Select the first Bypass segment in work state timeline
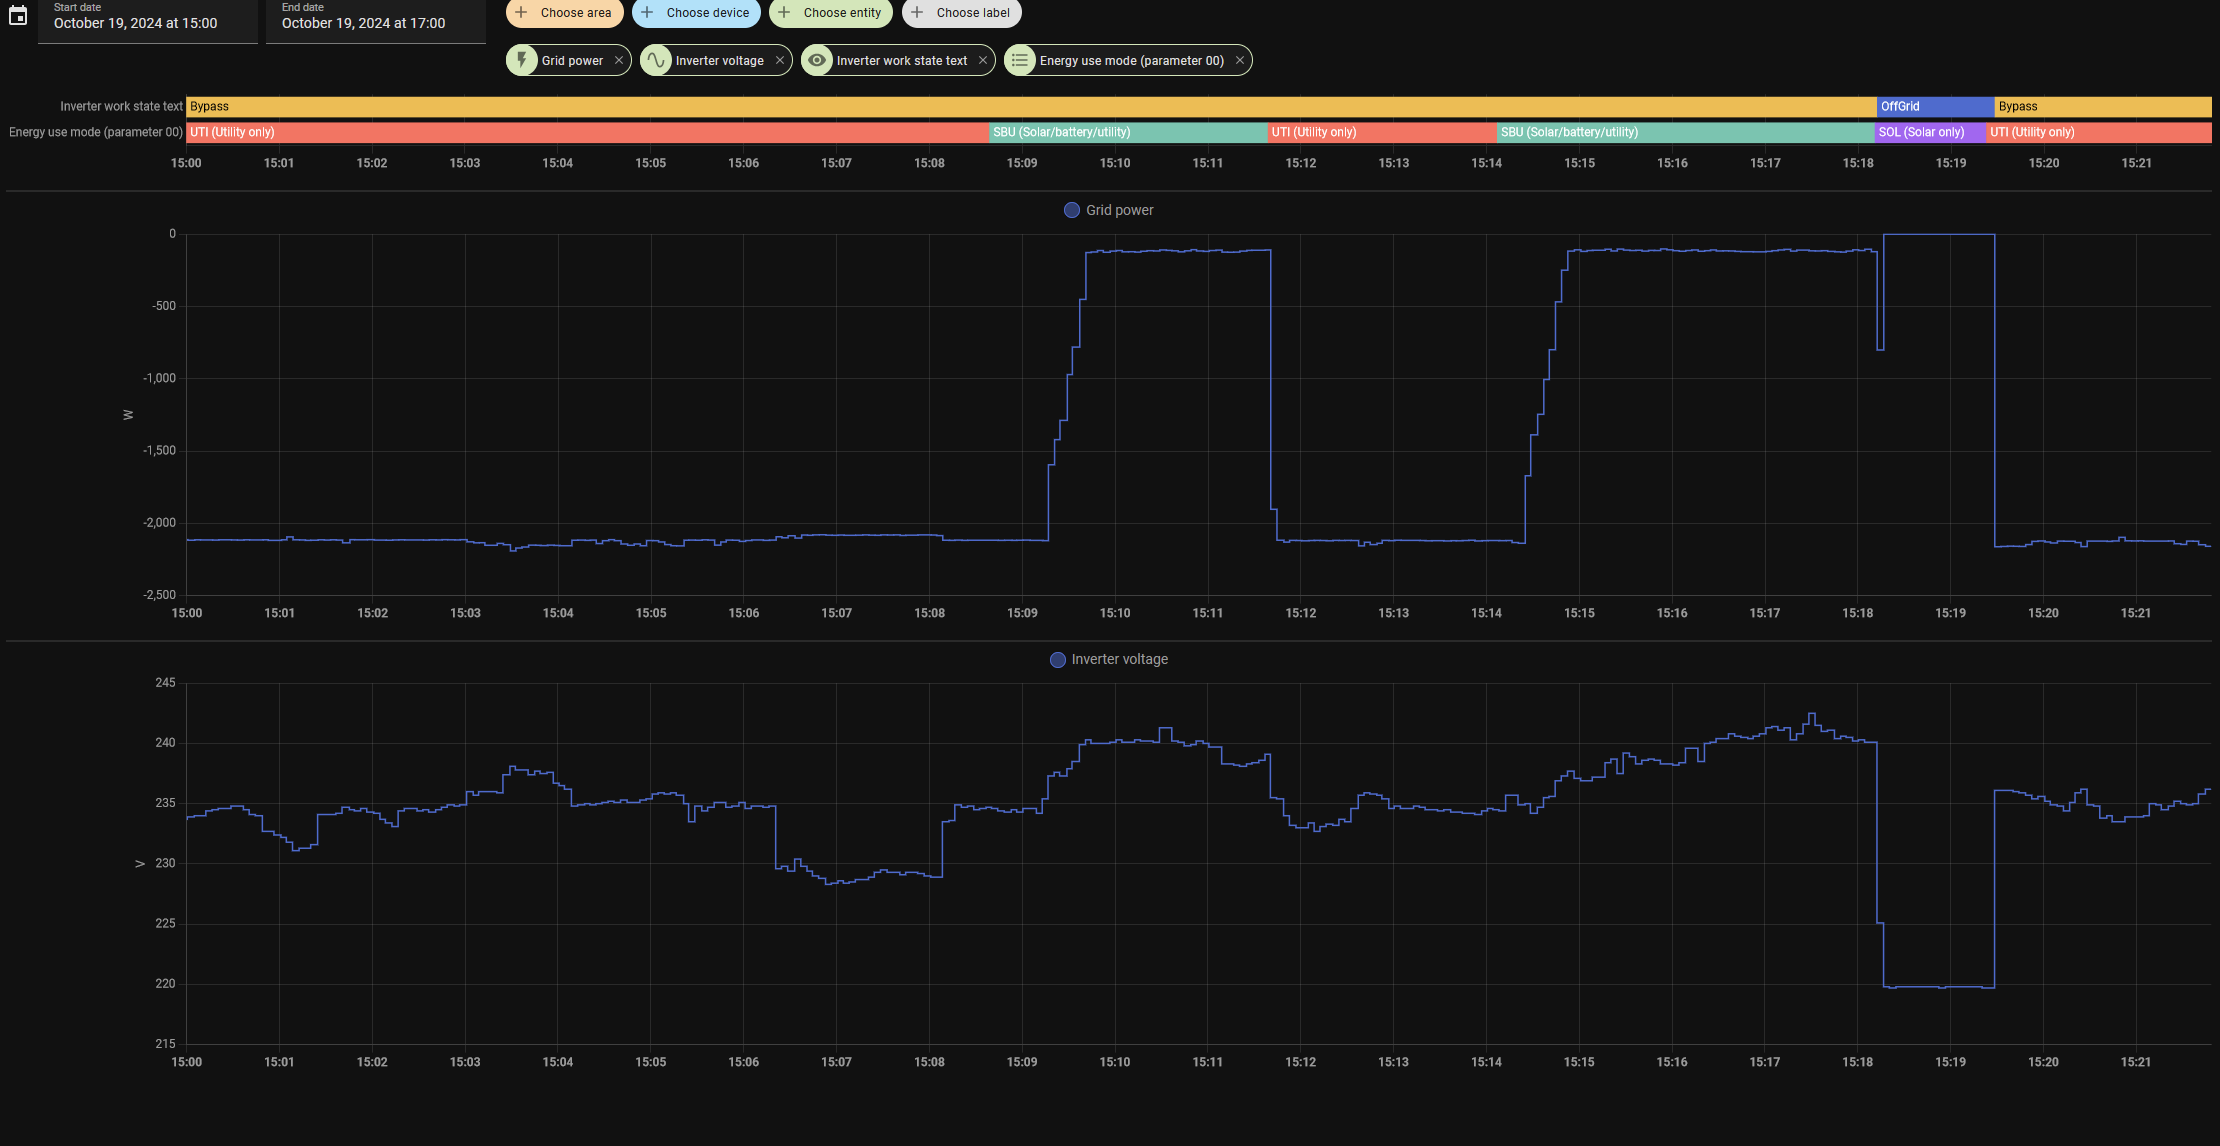Screen dimensions: 2220x1146 1031,106
